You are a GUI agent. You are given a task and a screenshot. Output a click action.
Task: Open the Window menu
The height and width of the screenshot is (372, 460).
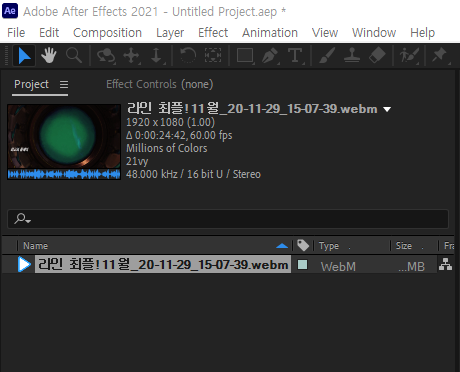click(x=374, y=33)
